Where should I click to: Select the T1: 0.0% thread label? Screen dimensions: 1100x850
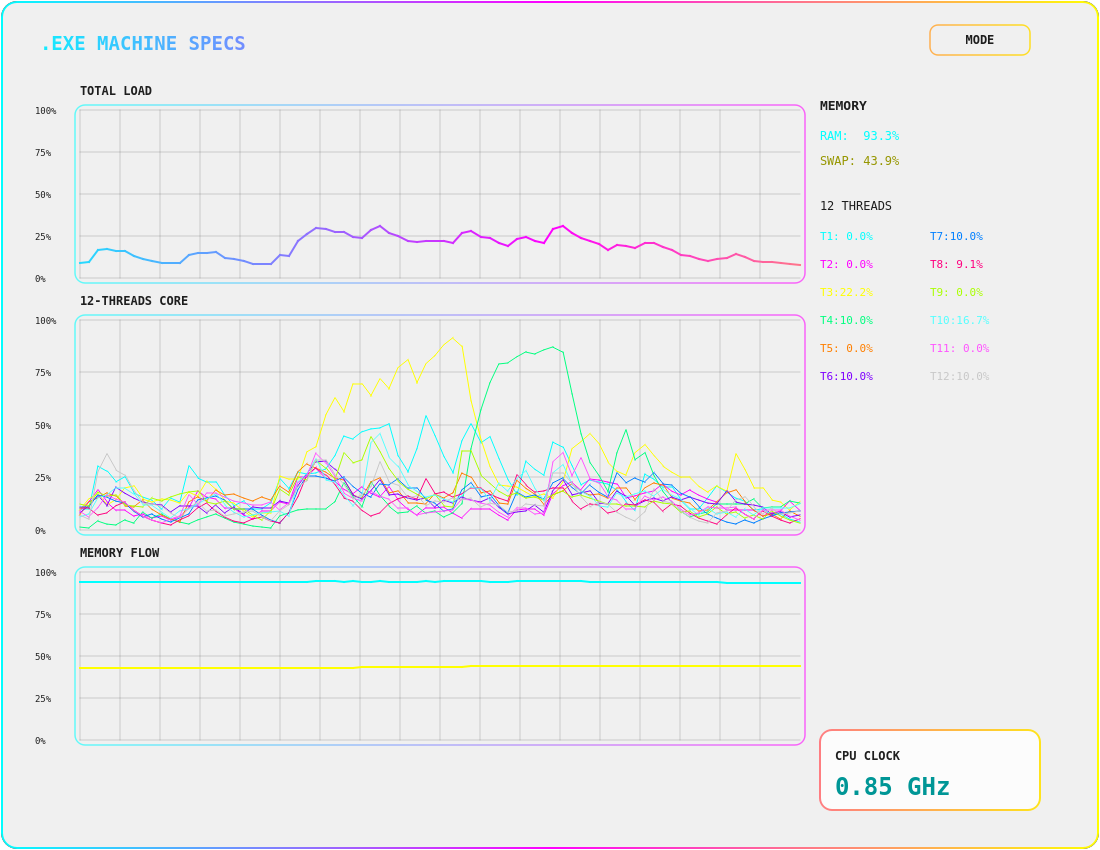coord(846,236)
